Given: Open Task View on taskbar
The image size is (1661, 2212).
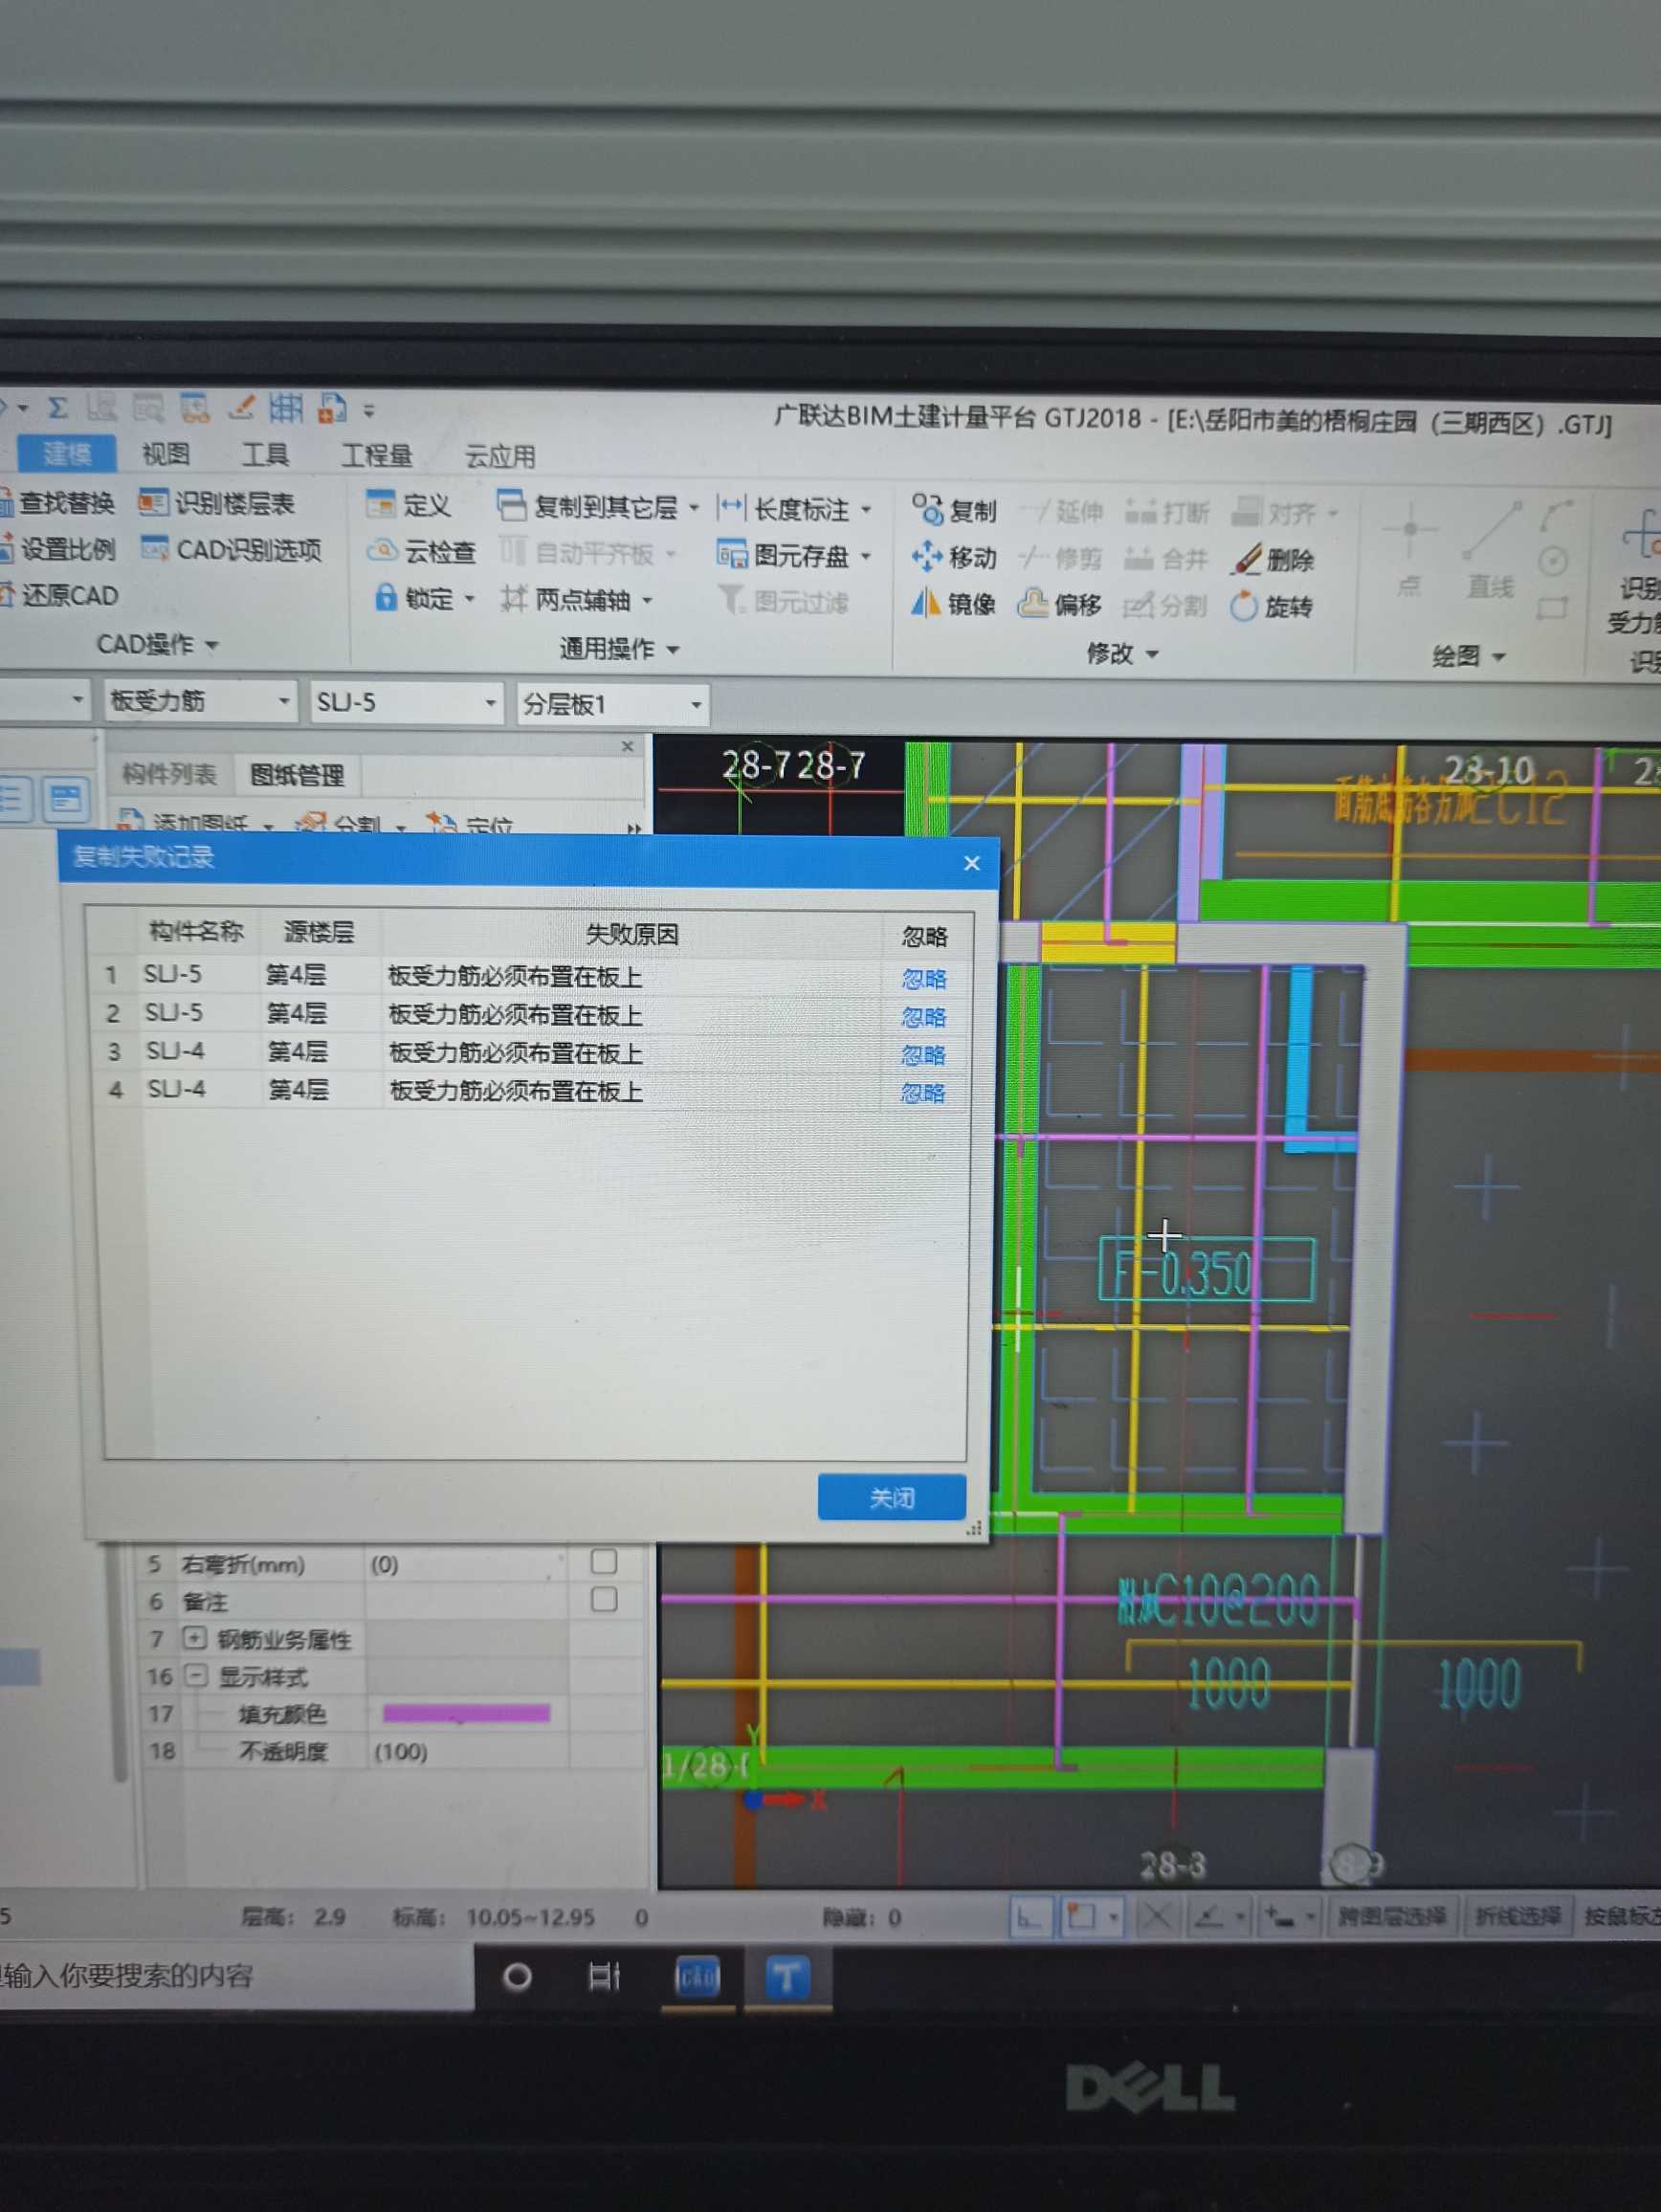Looking at the screenshot, I should pyautogui.click(x=604, y=1977).
